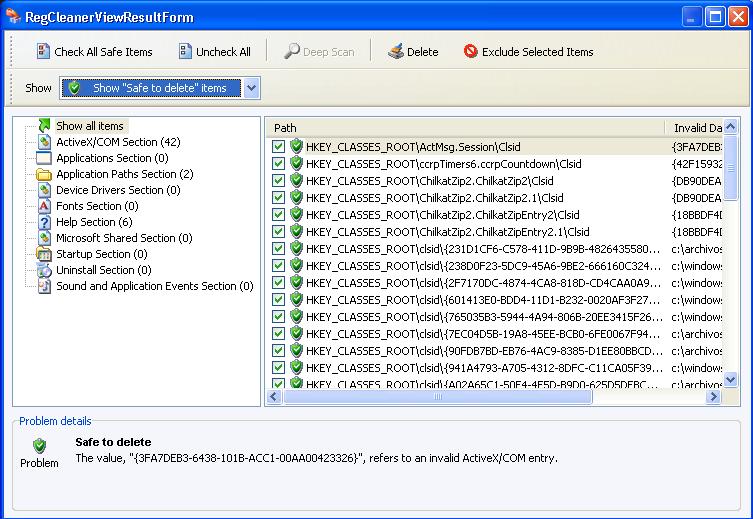Click the Path column header

pyautogui.click(x=465, y=128)
